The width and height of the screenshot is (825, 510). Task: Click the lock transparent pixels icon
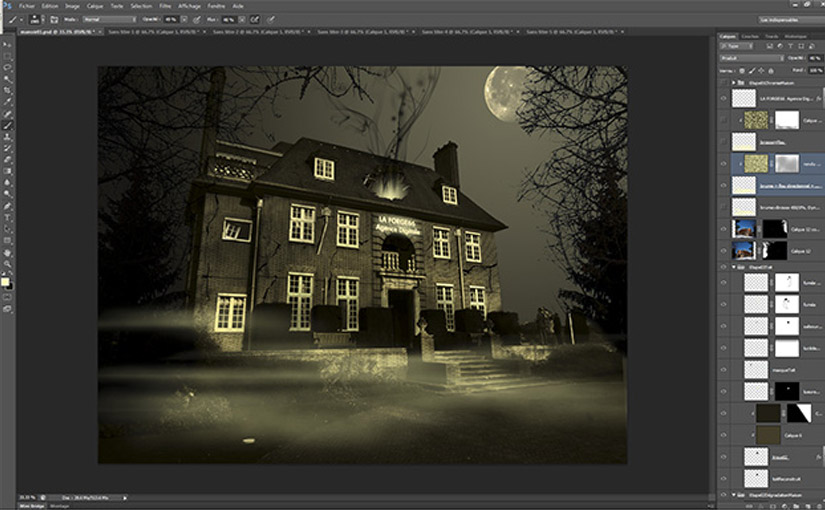742,71
